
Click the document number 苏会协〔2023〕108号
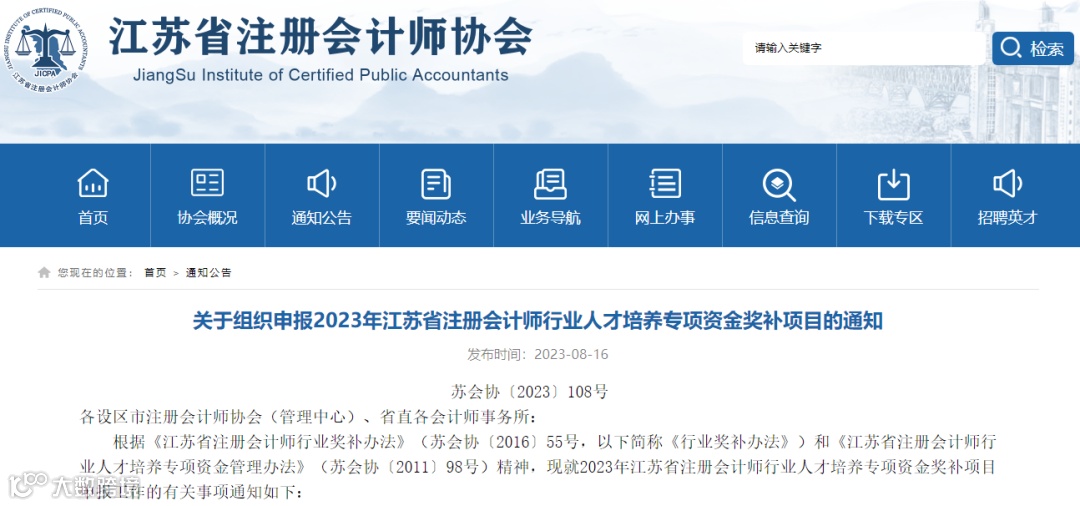click(530, 392)
